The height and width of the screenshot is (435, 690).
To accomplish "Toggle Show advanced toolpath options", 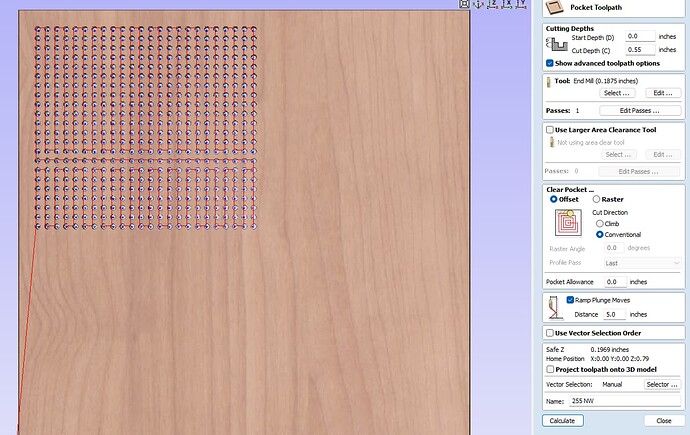I will pos(550,63).
